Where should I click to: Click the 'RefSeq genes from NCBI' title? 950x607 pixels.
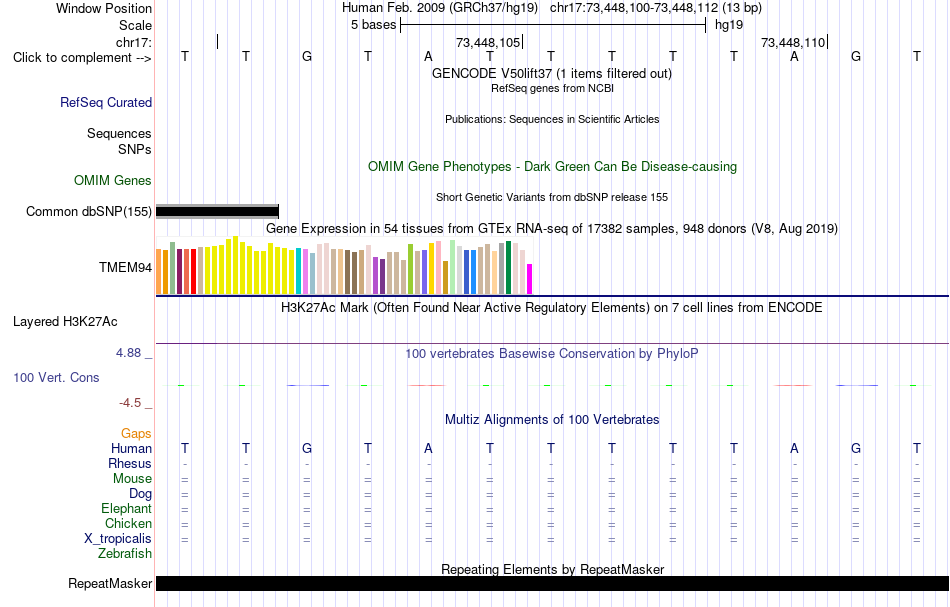pos(552,88)
